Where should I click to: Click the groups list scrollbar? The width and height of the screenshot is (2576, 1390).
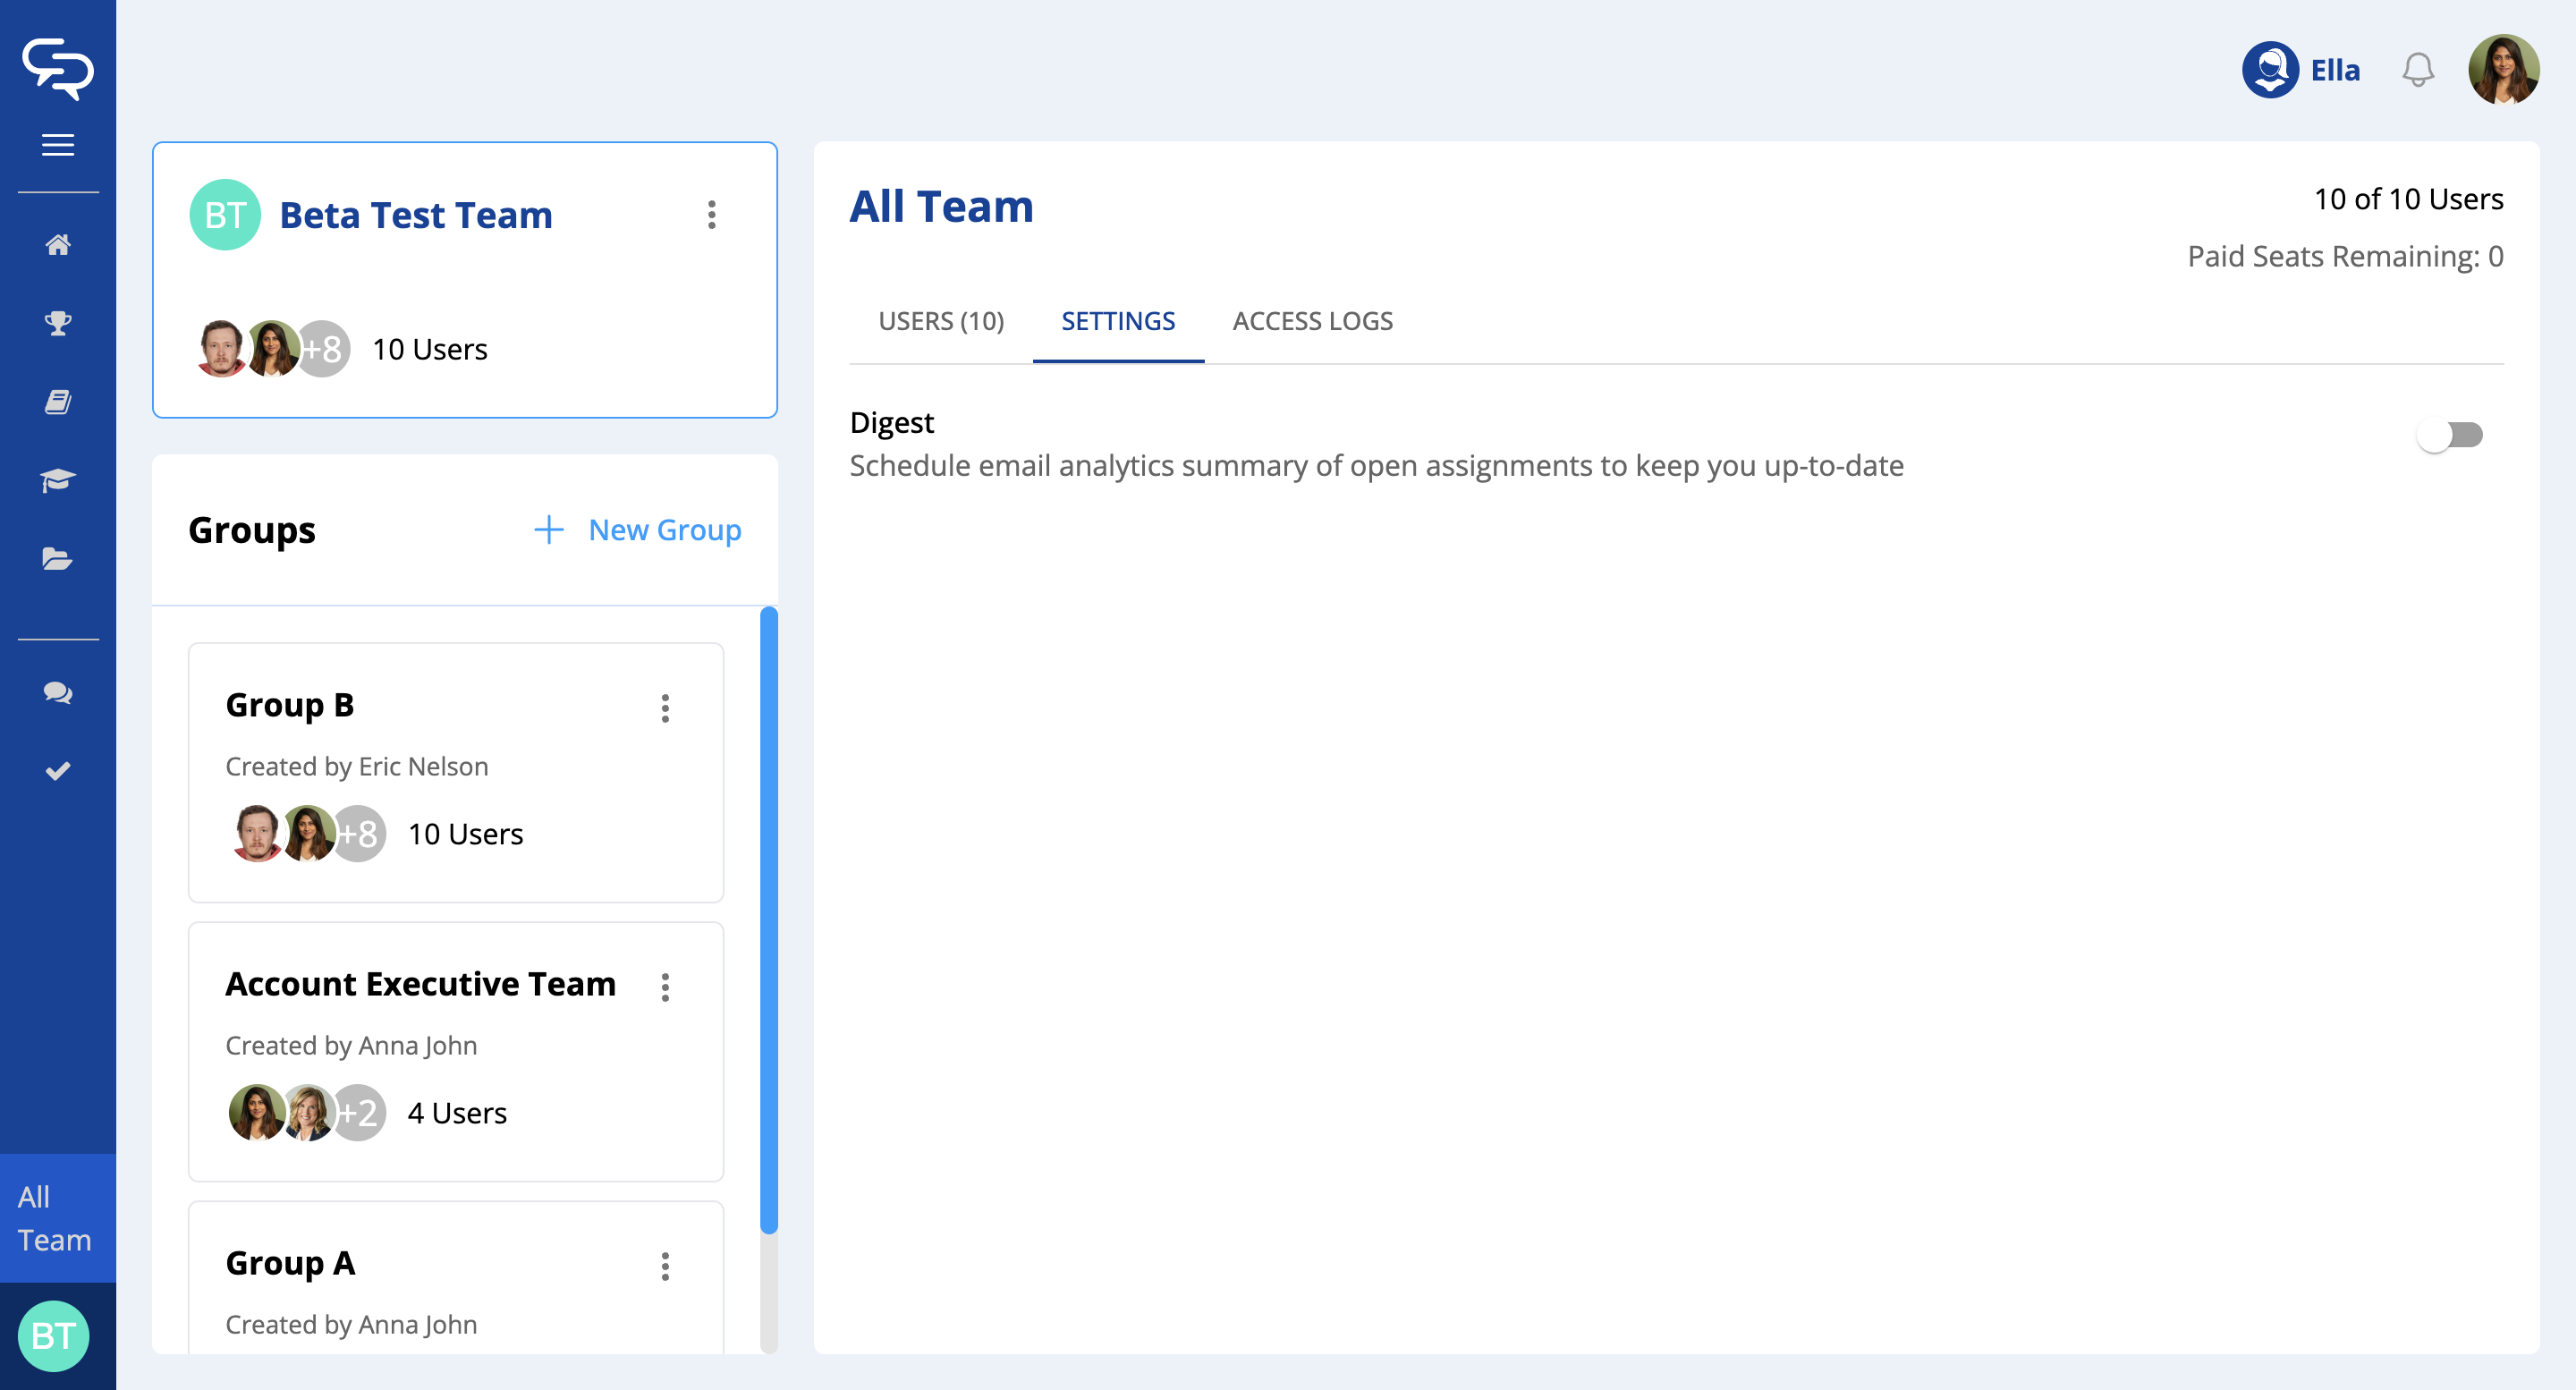point(768,920)
